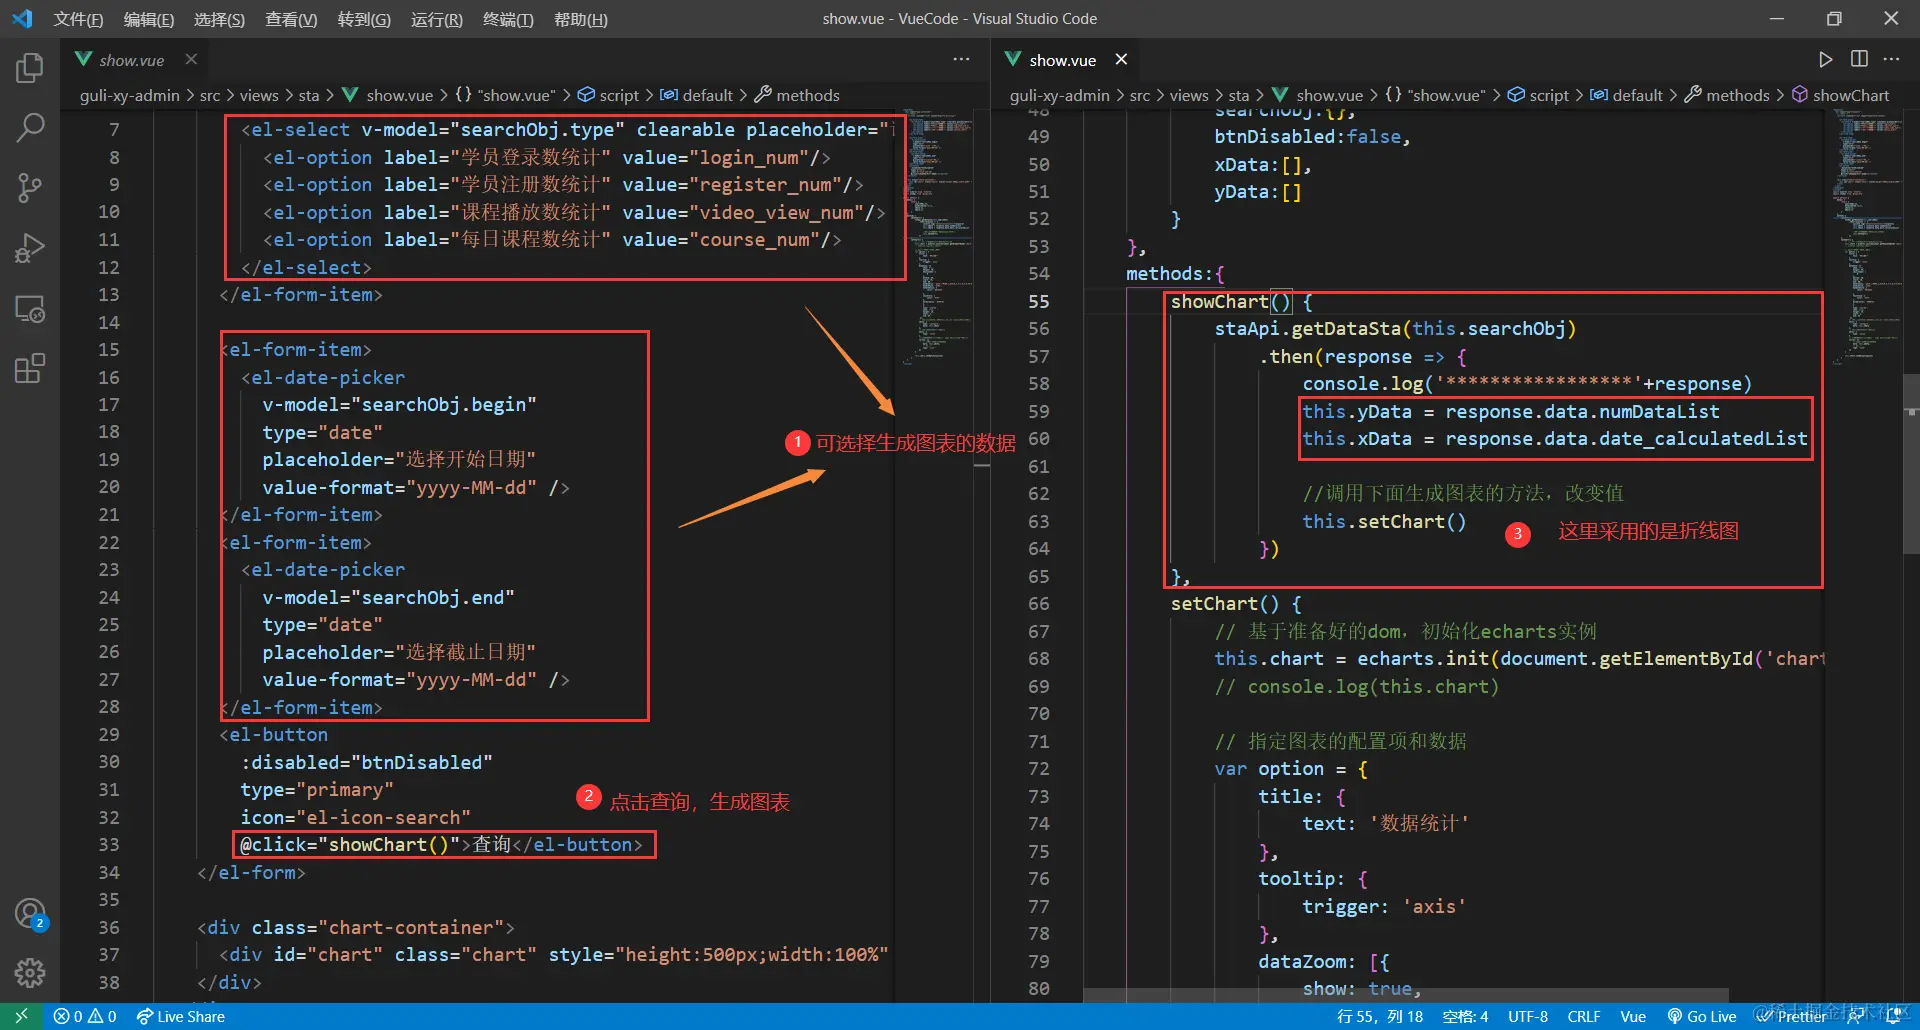Open errors and warnings count in status bar
This screenshot has height=1030, width=1920.
(x=85, y=1016)
